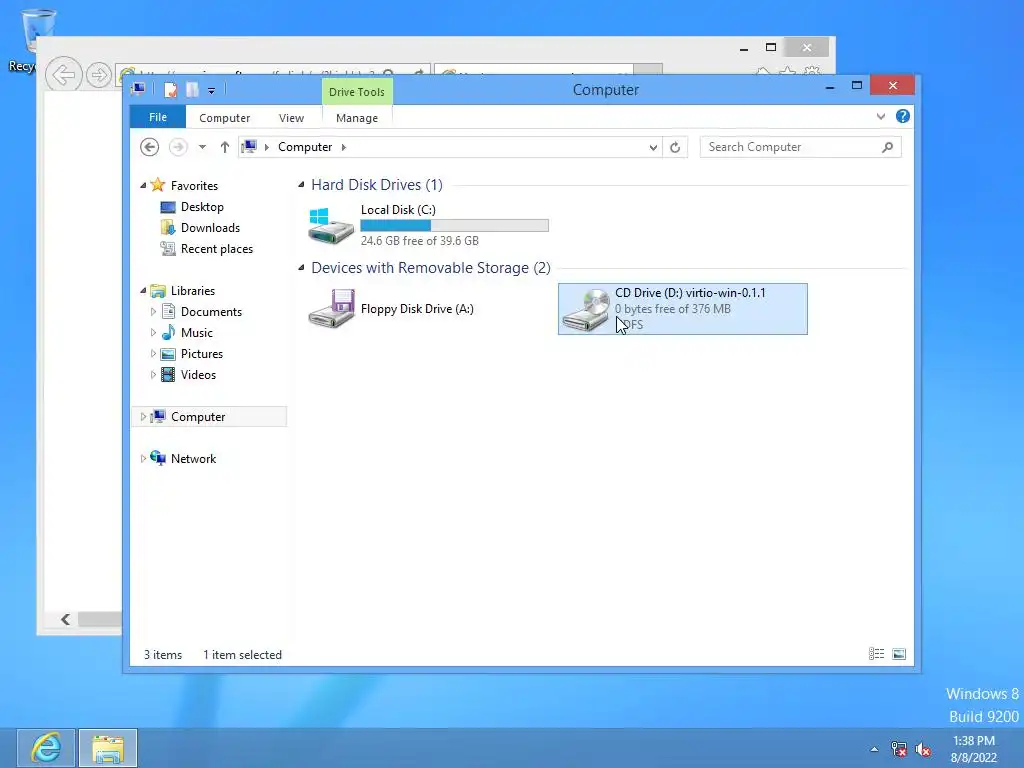Click the Explorer back arrow button
The image size is (1024, 768).
coord(150,147)
